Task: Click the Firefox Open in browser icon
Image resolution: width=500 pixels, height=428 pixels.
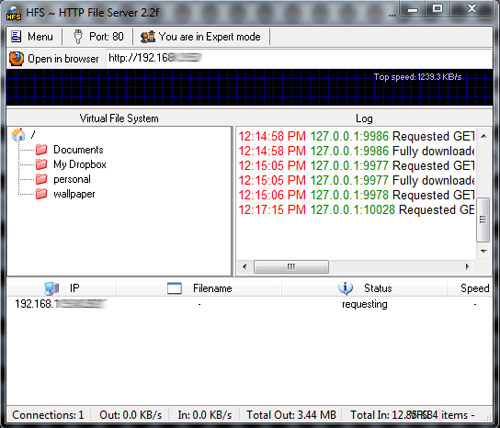Action: [x=16, y=59]
